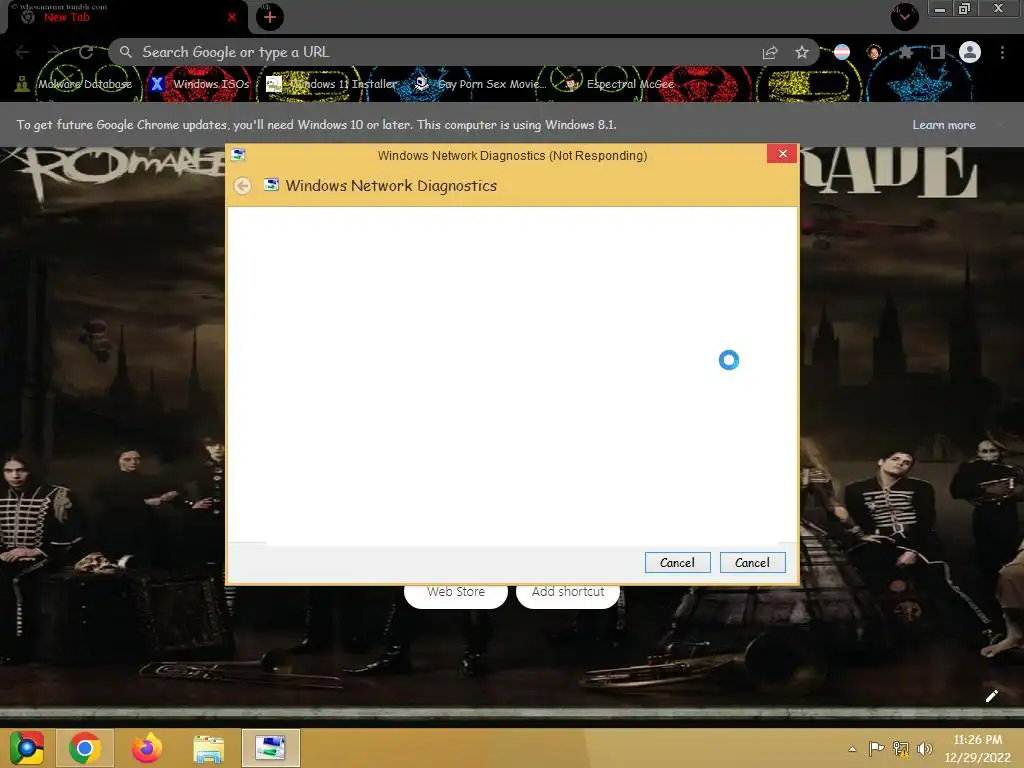Screen dimensions: 1024x768
Task: Click the back arrow in Windows Network Diagnostics
Action: coord(242,186)
